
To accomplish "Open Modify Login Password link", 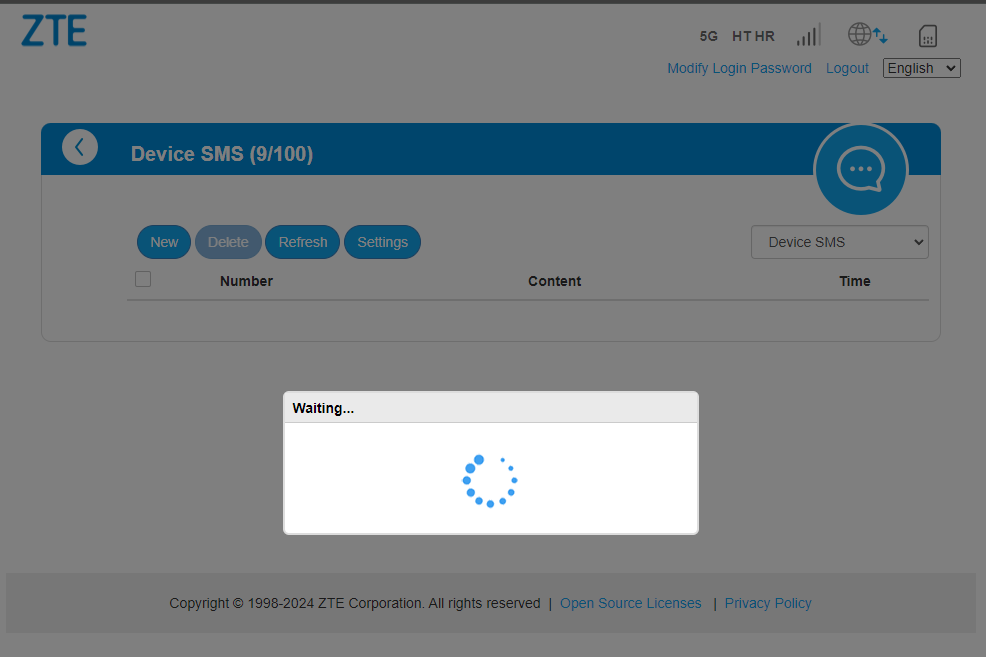I will pos(739,68).
